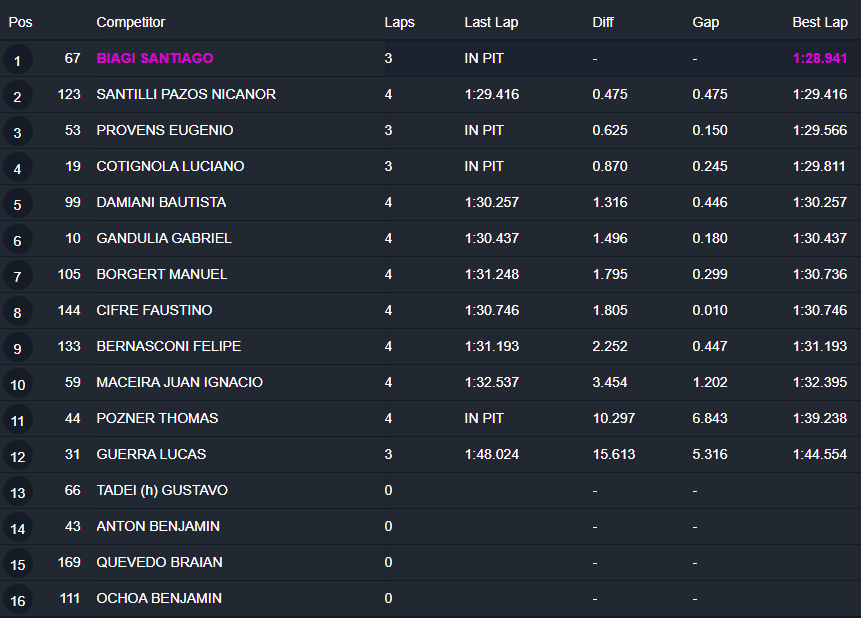Select competitor SANTILLI PAZOS NICANOR
Screen dimensions: 861x618
click(x=186, y=94)
